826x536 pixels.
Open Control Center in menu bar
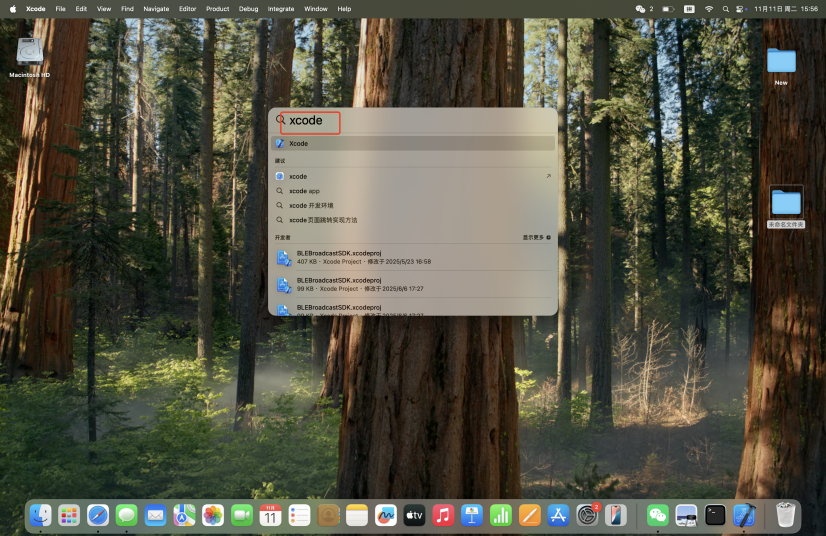pyautogui.click(x=741, y=9)
